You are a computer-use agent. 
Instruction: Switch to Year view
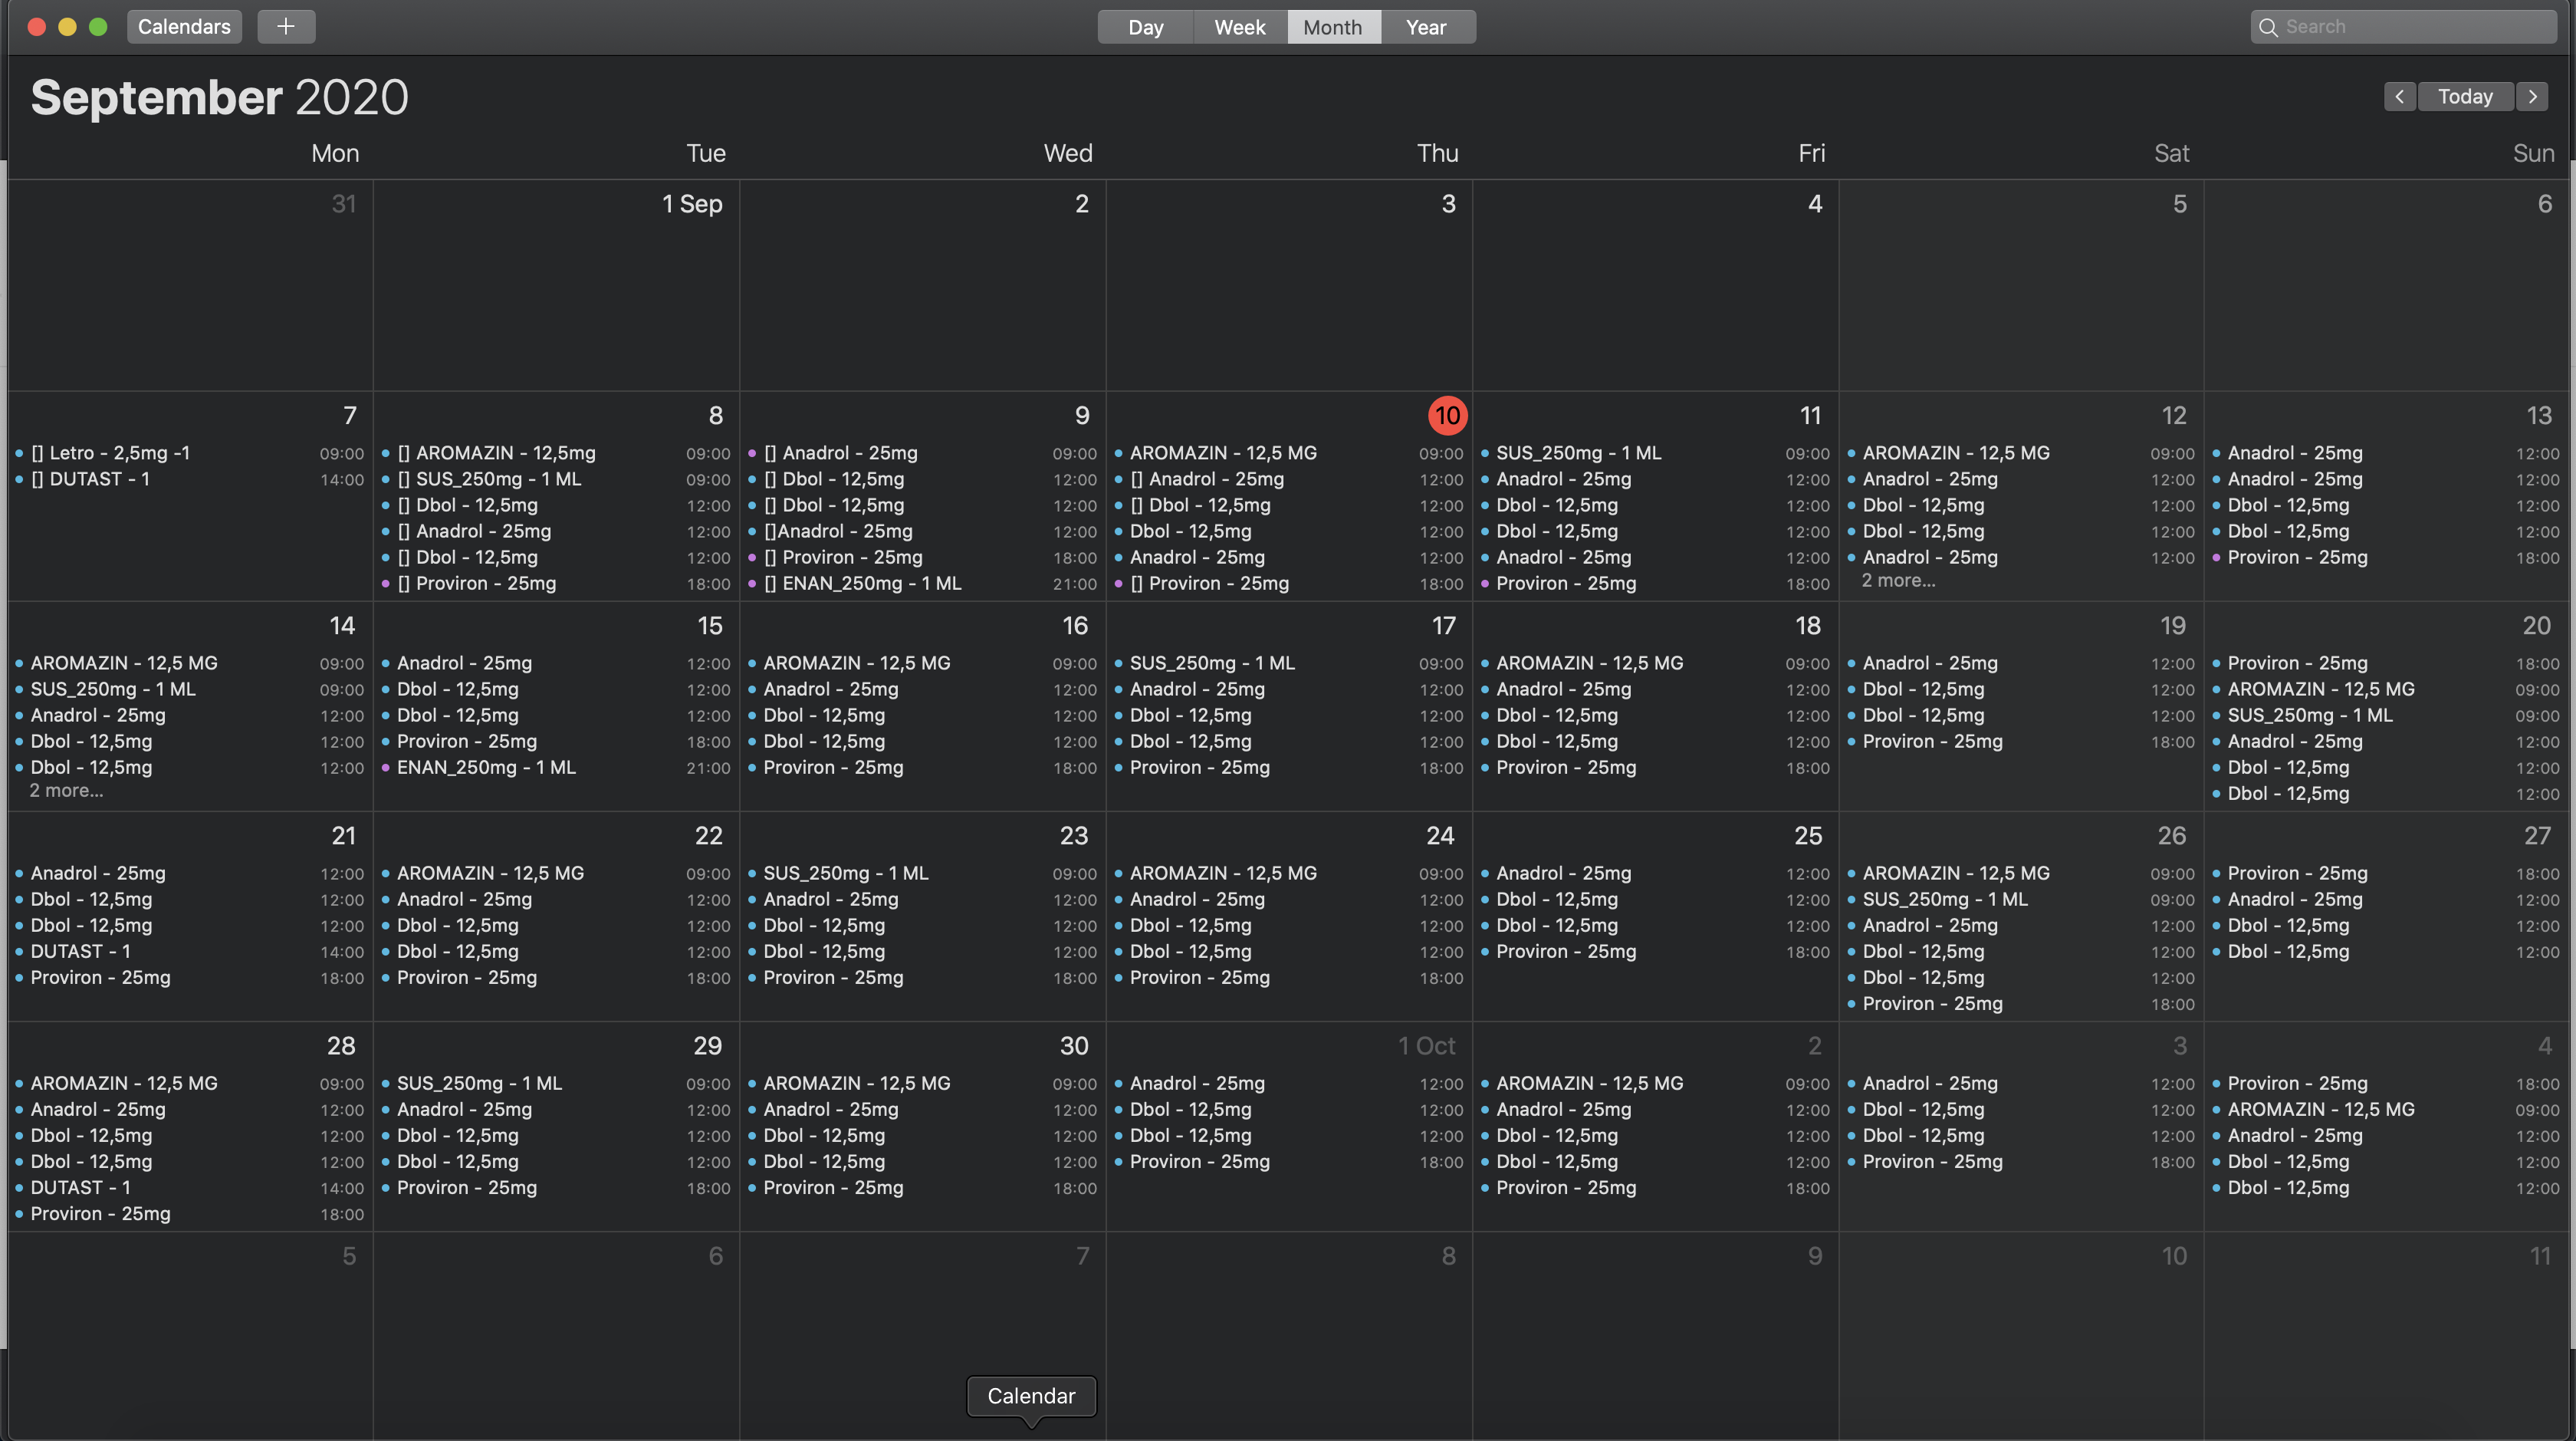pos(1426,27)
